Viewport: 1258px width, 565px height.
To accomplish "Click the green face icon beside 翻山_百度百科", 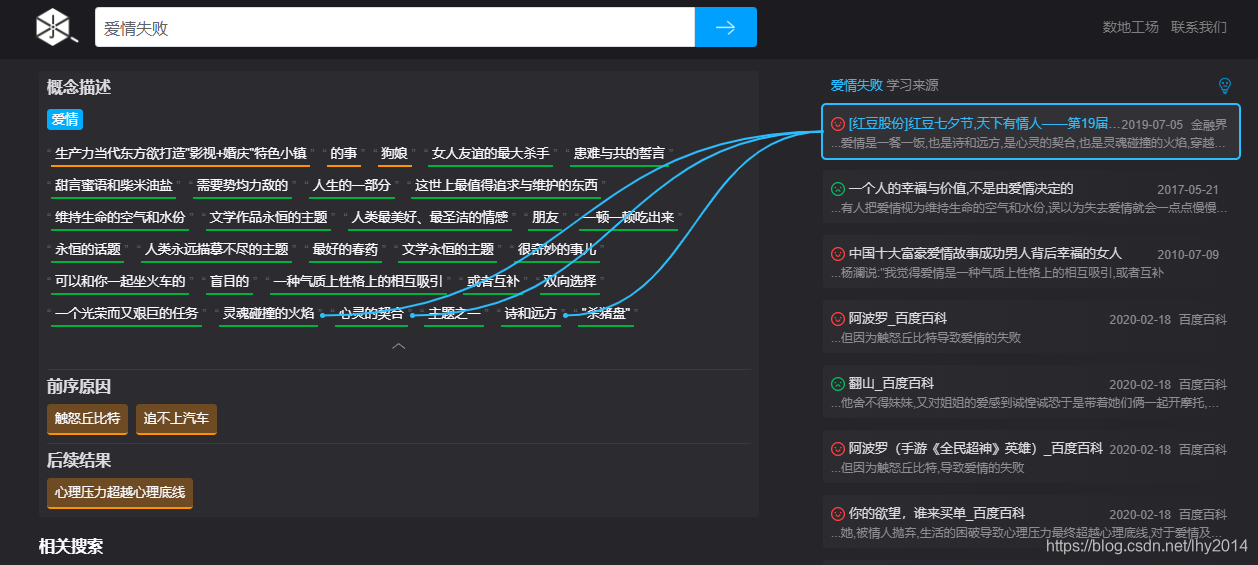I will (838, 384).
